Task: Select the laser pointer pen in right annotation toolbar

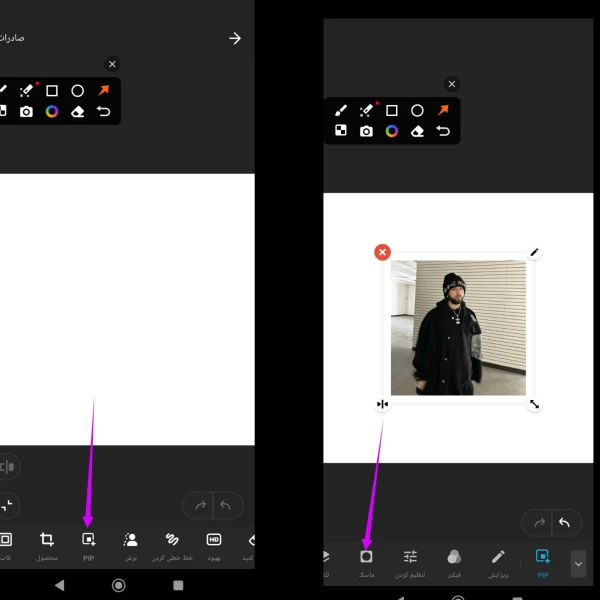Action: pos(367,110)
